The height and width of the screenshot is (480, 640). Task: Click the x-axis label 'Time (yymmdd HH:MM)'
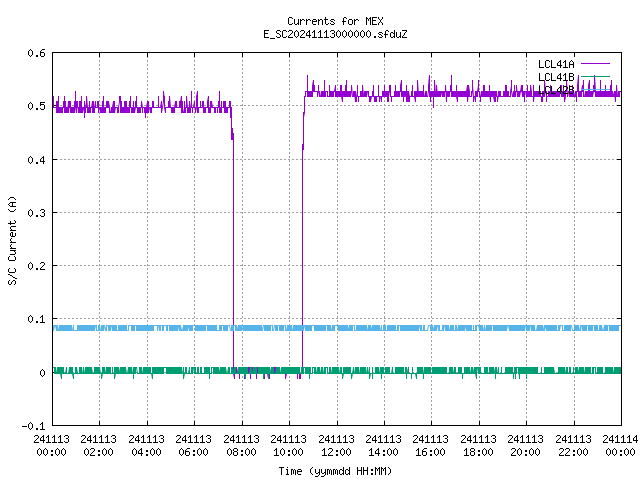[x=335, y=471]
